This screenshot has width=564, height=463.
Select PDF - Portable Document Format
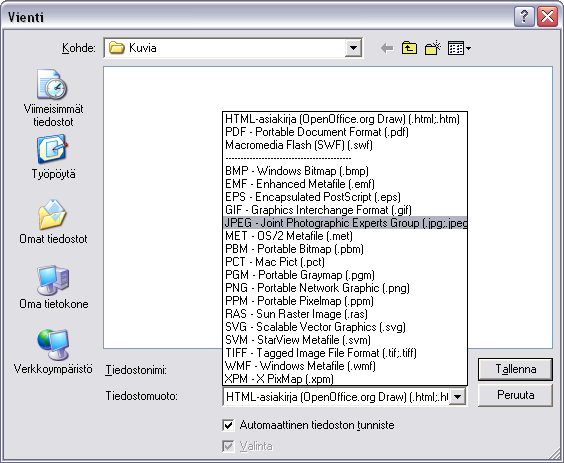pos(345,132)
